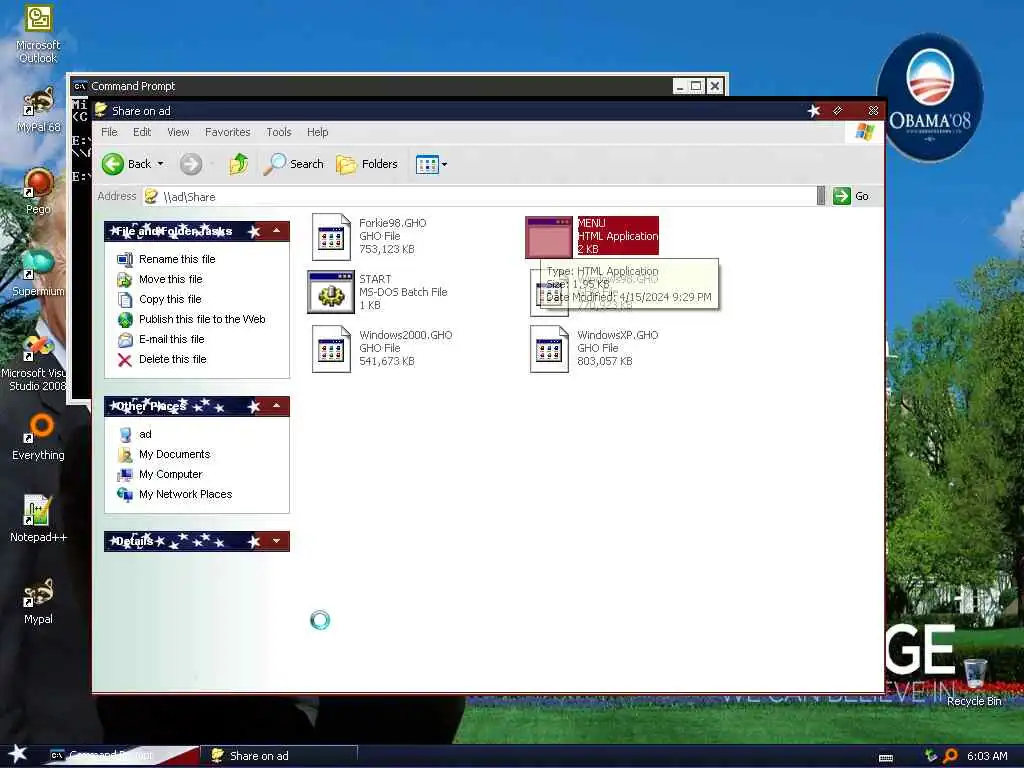Open MyPal 68 desktop shortcut
Screen dimensions: 1024x768
tap(38, 110)
